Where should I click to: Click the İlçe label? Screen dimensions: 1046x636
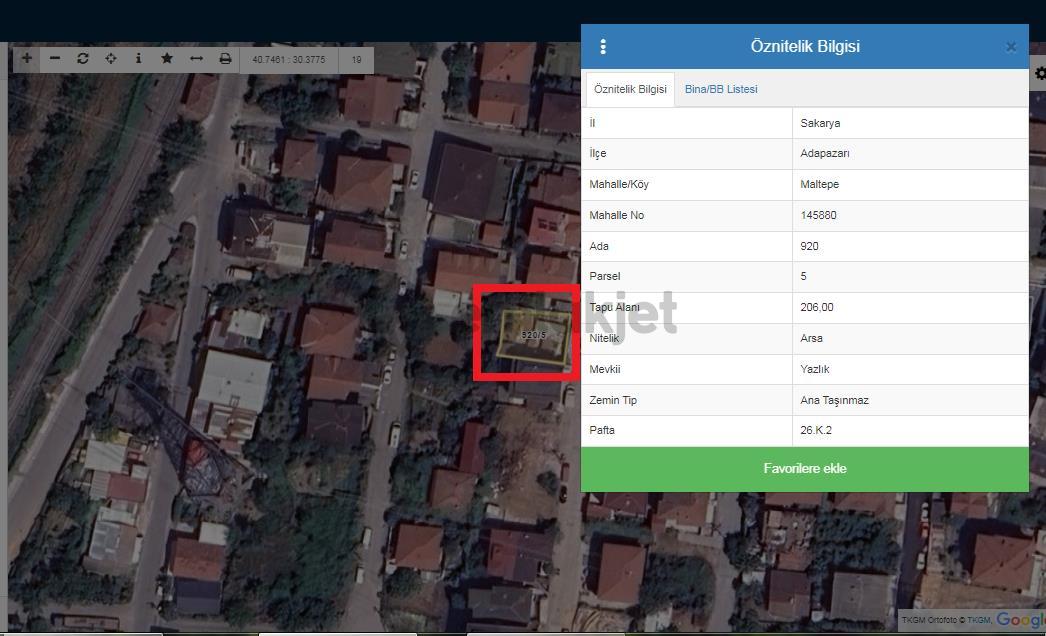[598, 153]
